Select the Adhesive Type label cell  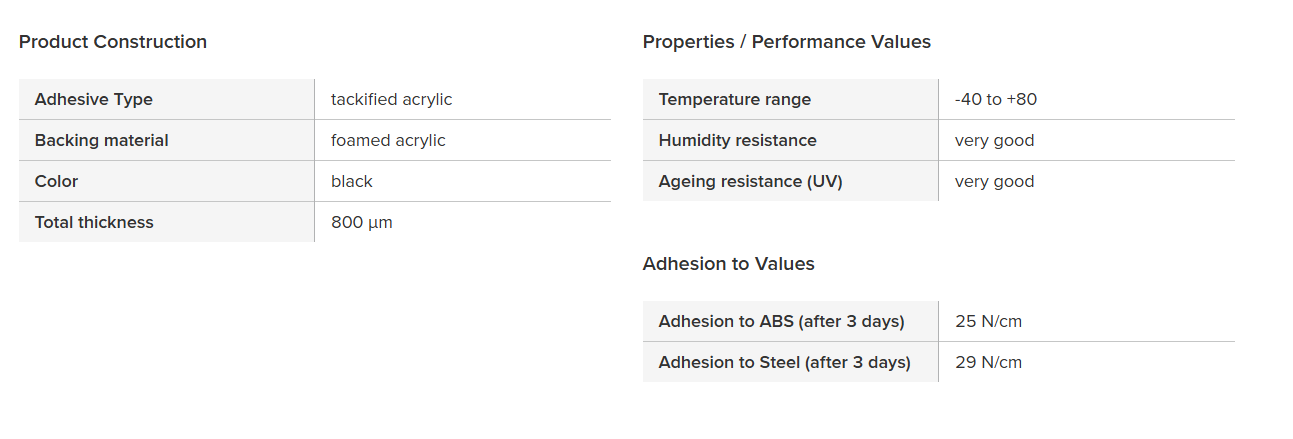[94, 99]
